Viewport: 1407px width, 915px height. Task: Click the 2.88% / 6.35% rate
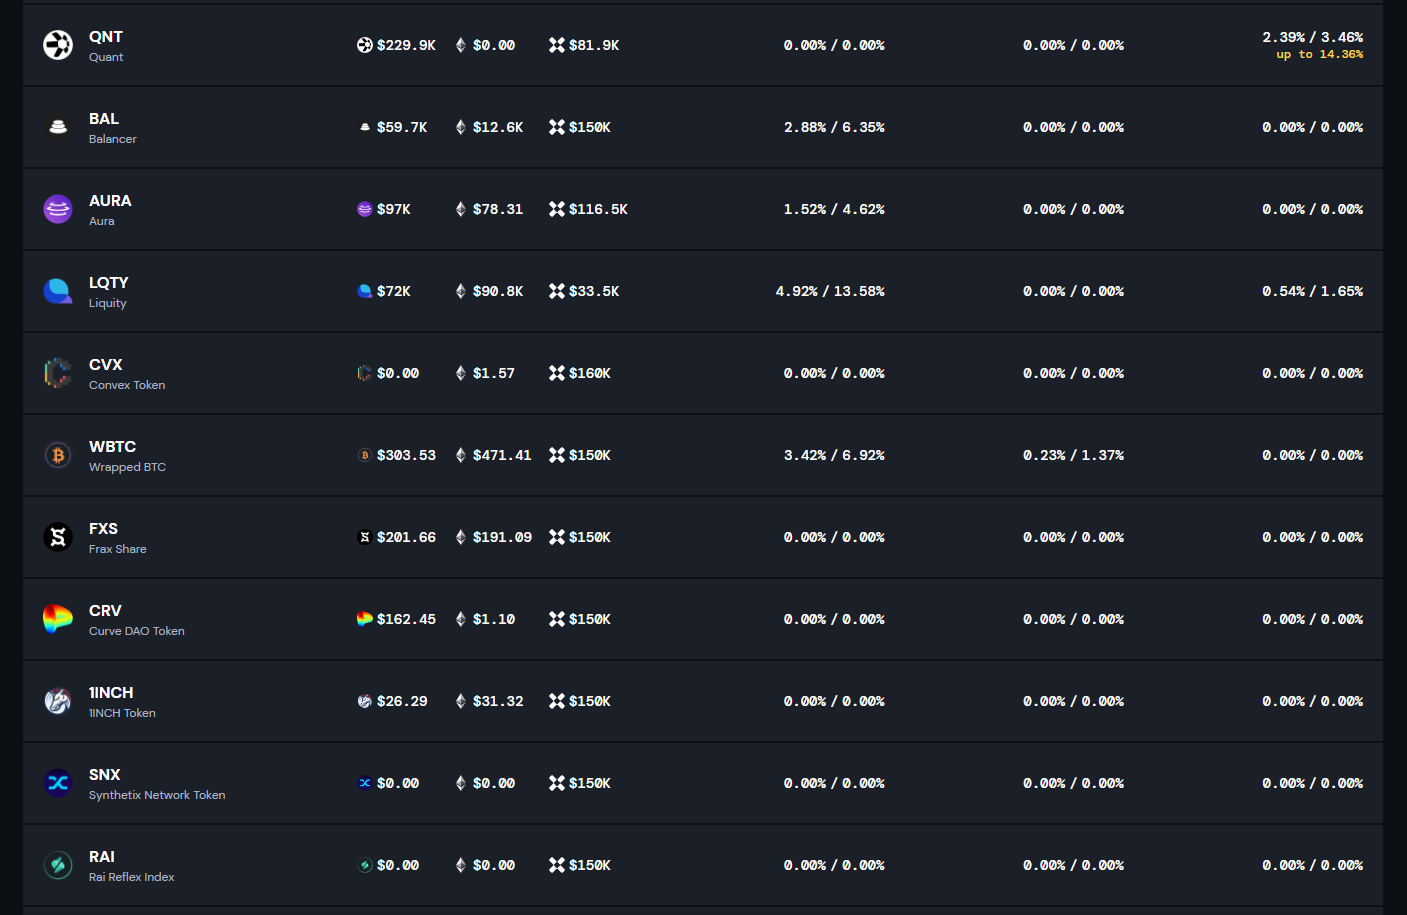coord(834,127)
